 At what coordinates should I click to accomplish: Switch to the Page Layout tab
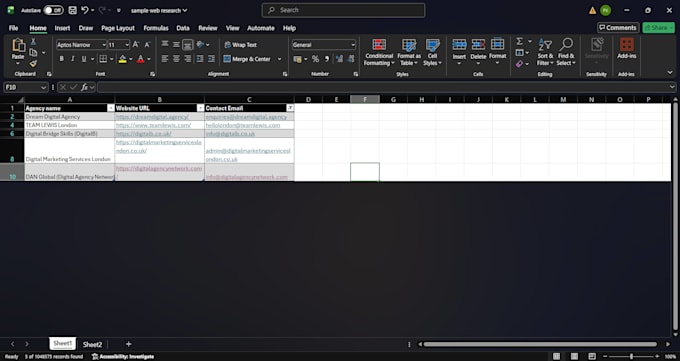[118, 28]
